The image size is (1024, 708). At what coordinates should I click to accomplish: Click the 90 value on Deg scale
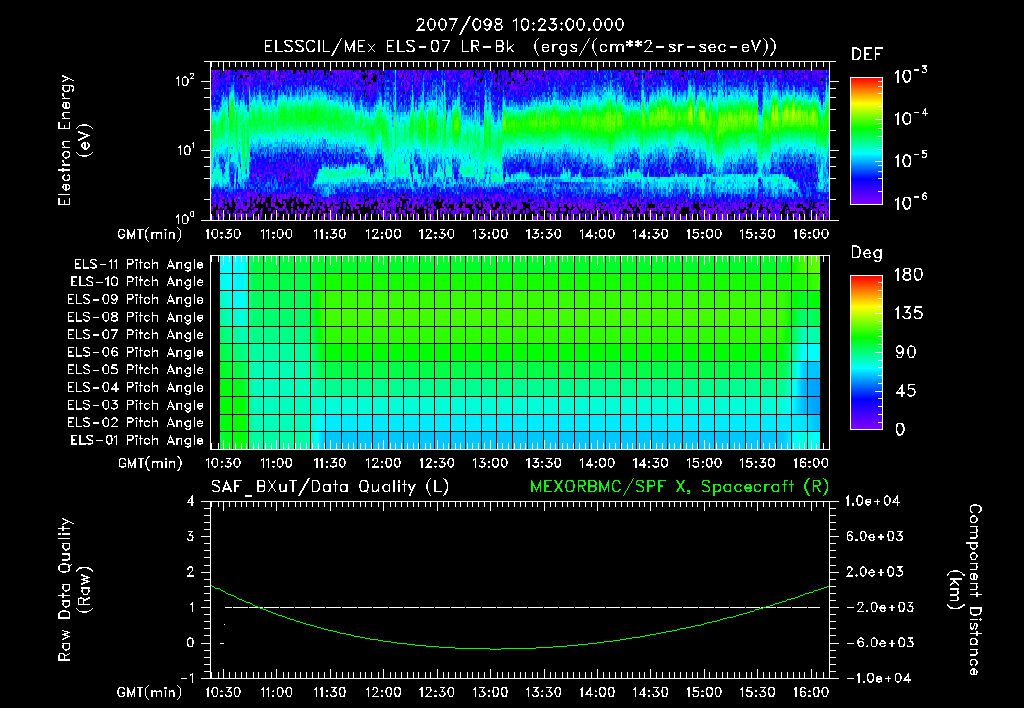[906, 353]
